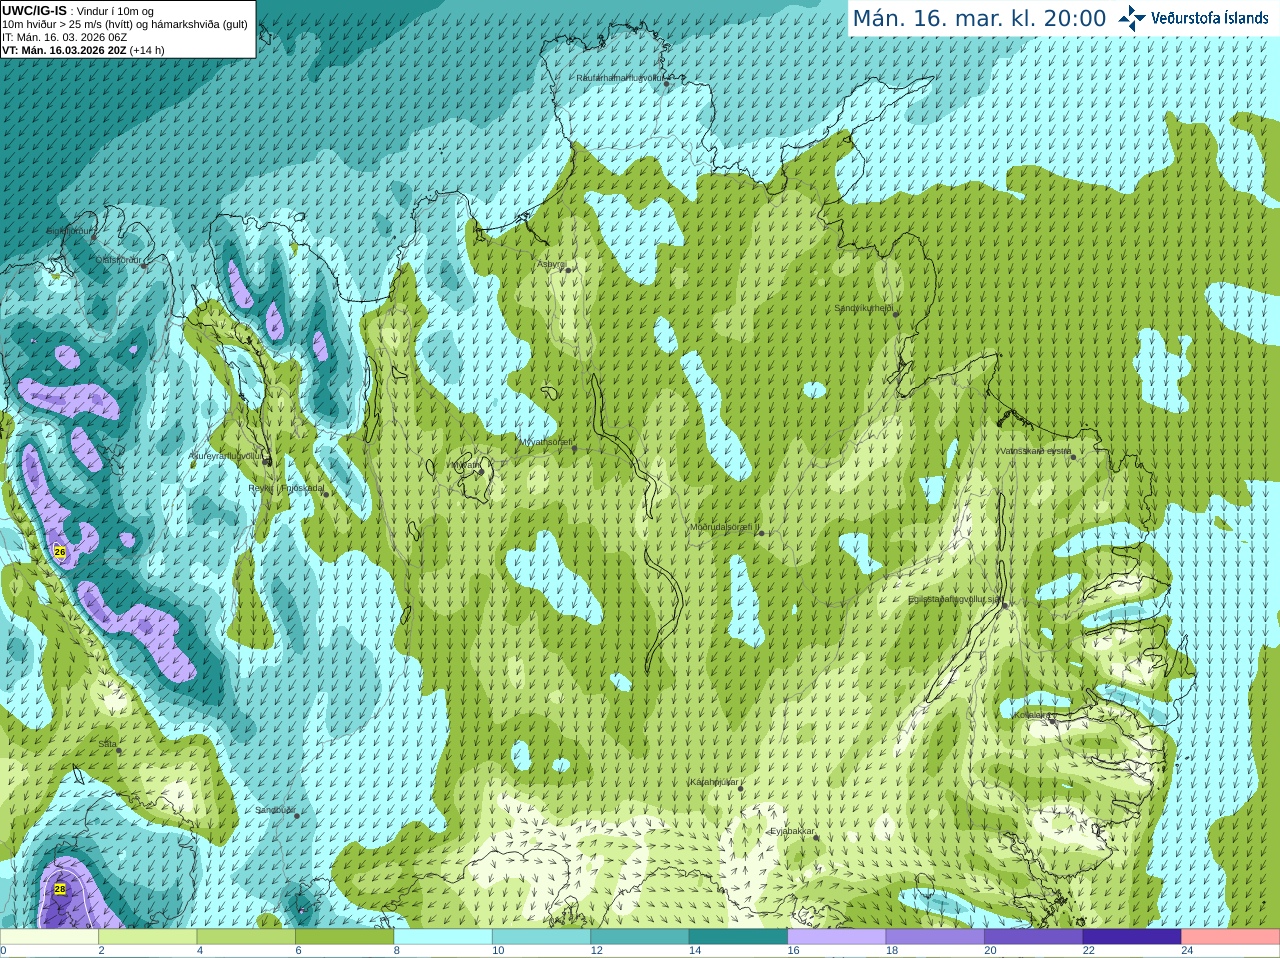Select the Akureyrarflugvöllur station marker
Viewport: 1280px width, 958px height.
[x=267, y=462]
